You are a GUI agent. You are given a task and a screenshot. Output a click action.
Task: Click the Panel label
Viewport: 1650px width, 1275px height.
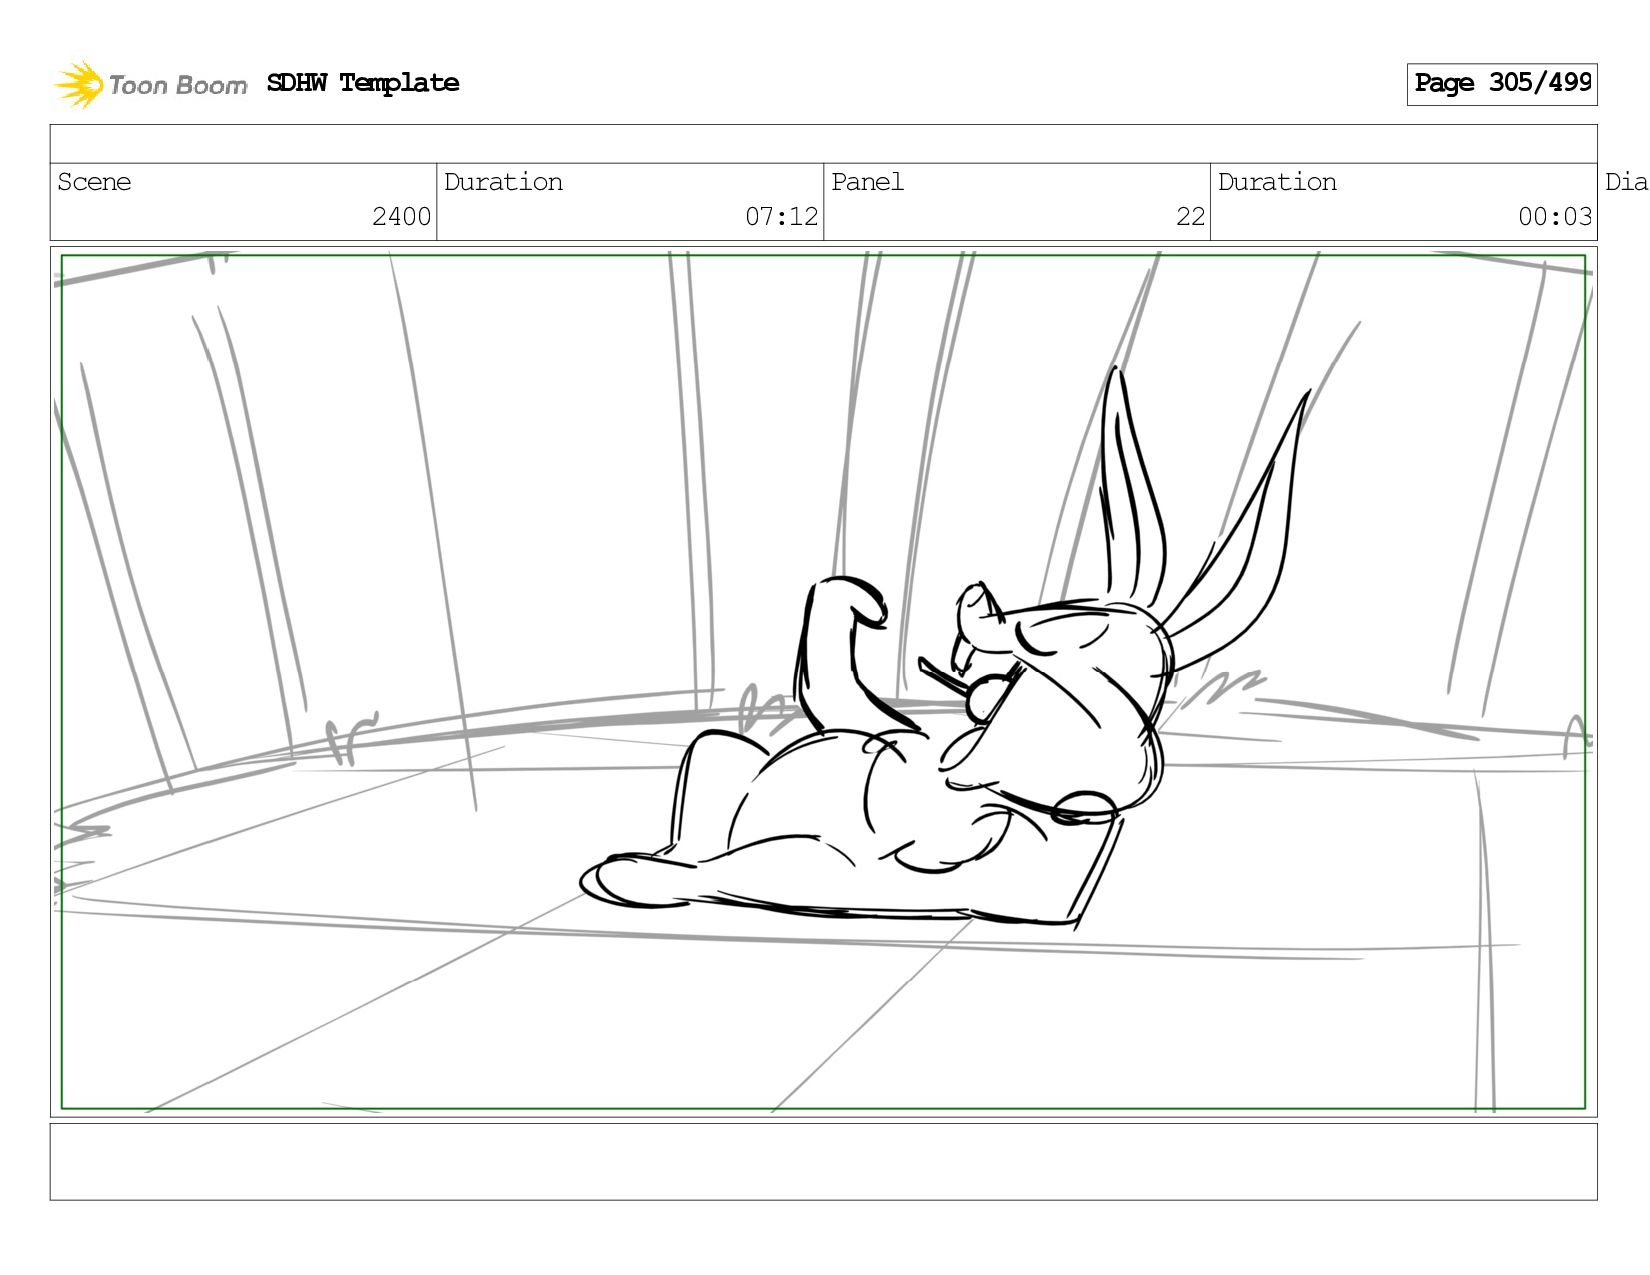pos(867,182)
